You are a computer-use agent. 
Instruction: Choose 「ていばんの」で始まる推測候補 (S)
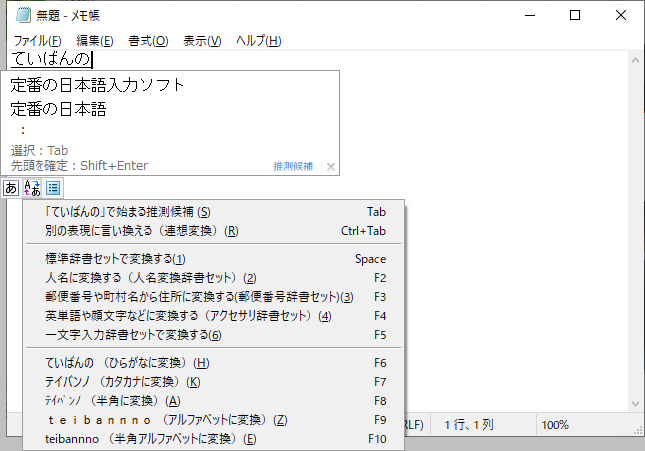[214, 212]
